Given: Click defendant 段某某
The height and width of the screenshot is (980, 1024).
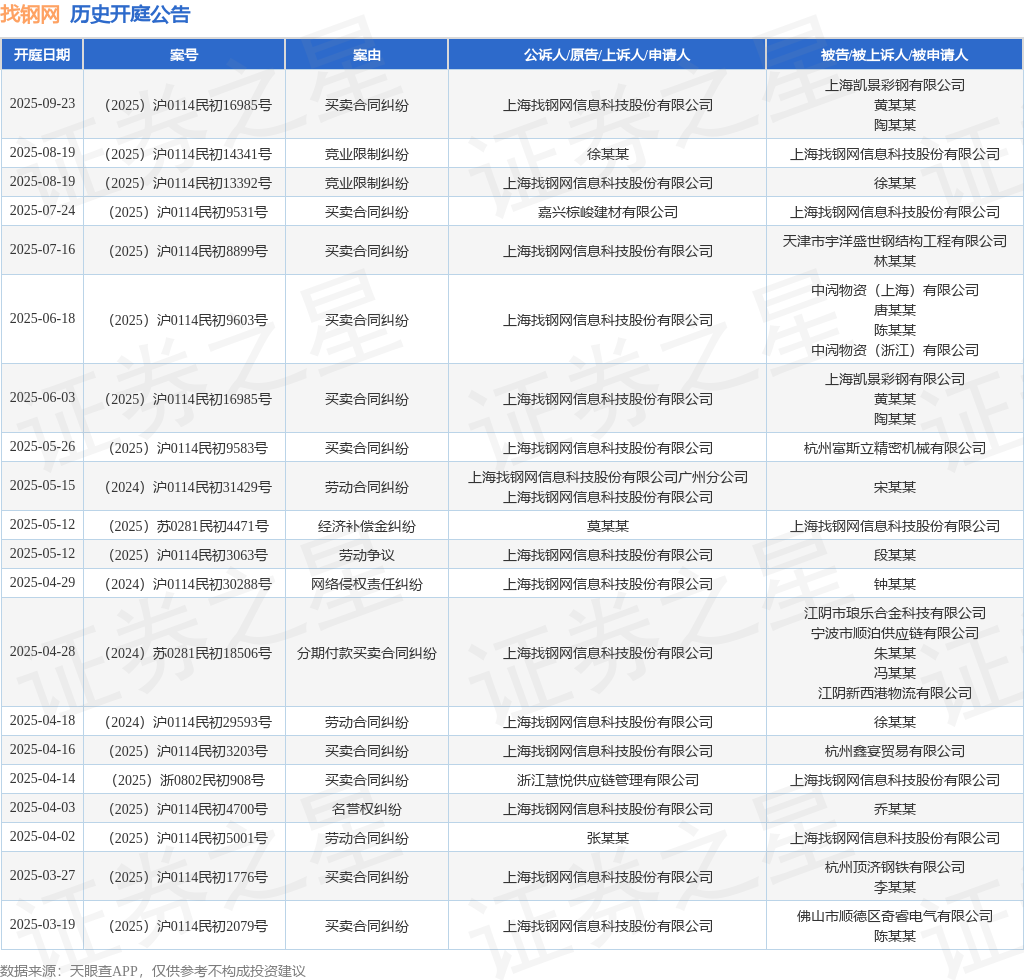Looking at the screenshot, I should pos(895,555).
